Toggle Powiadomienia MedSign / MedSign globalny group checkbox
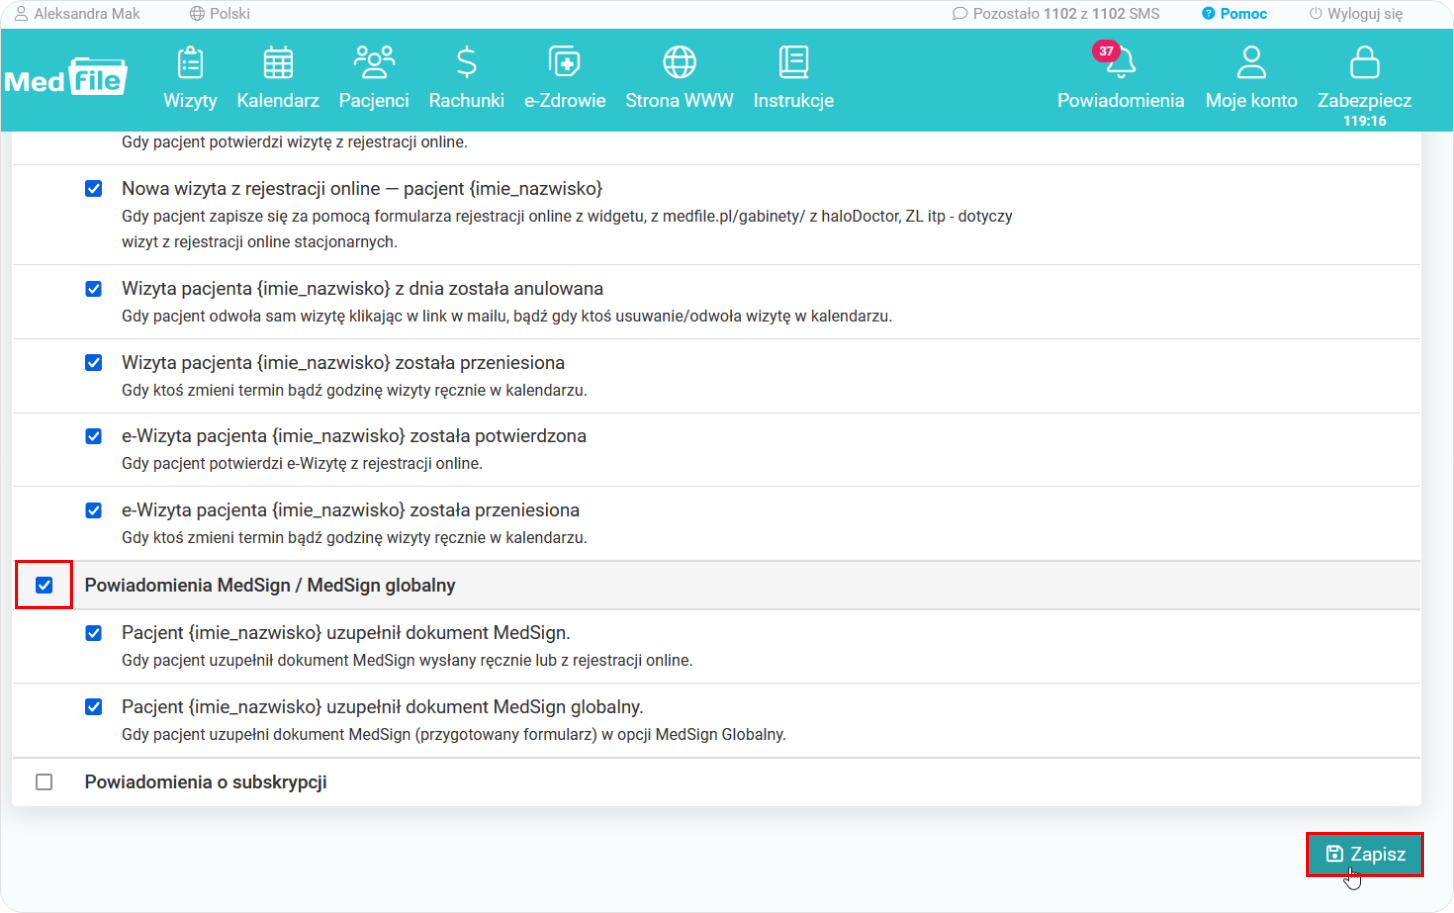The image size is (1454, 913). (44, 585)
